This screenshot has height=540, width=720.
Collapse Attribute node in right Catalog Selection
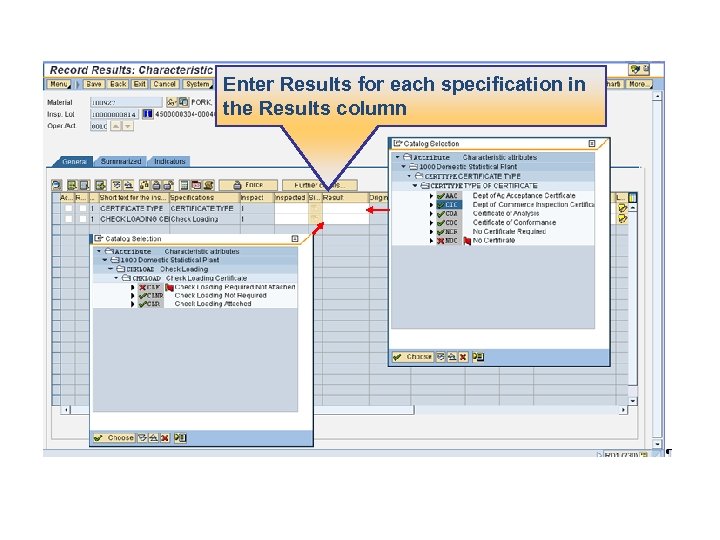398,158
